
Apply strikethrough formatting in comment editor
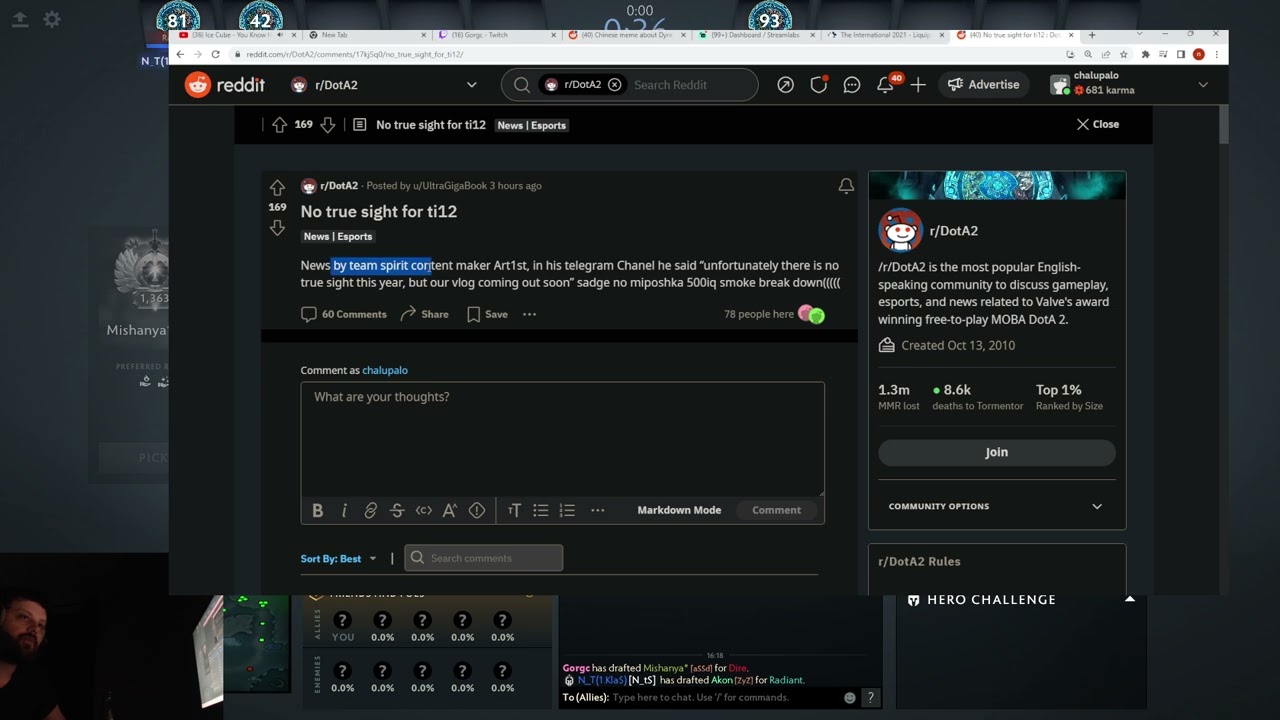click(x=397, y=510)
